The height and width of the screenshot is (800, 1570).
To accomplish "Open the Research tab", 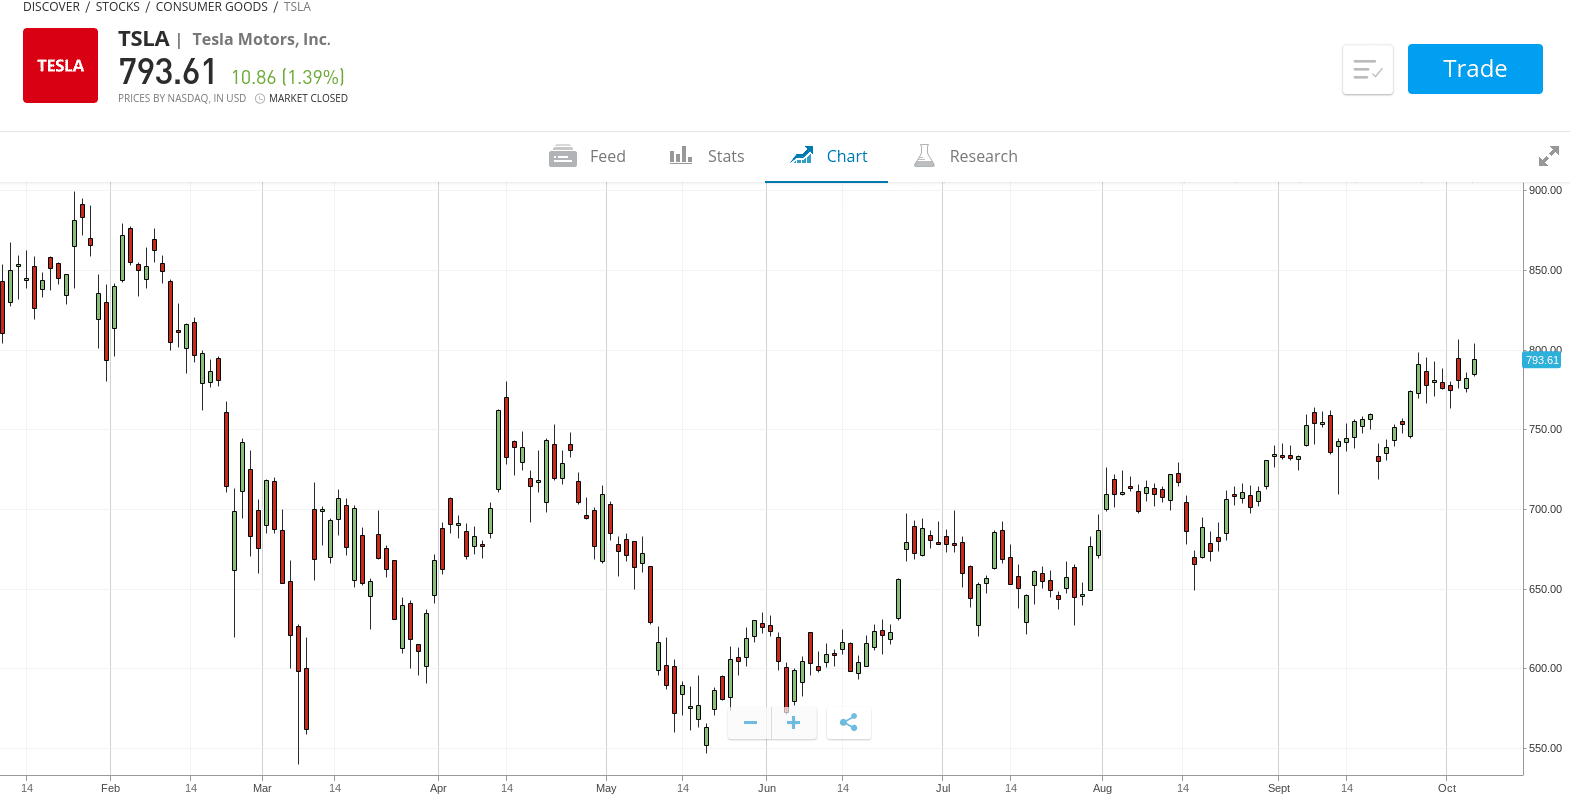I will pos(966,156).
